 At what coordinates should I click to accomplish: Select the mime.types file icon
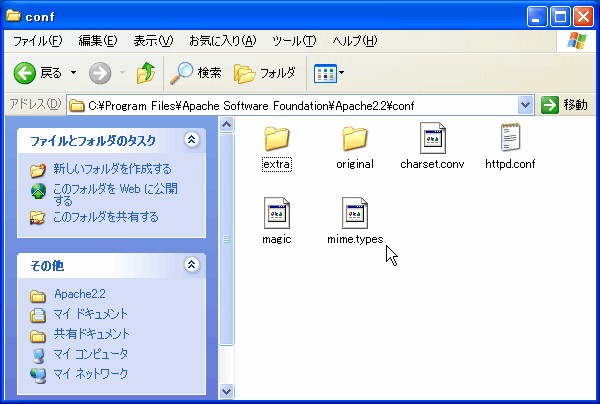355,213
